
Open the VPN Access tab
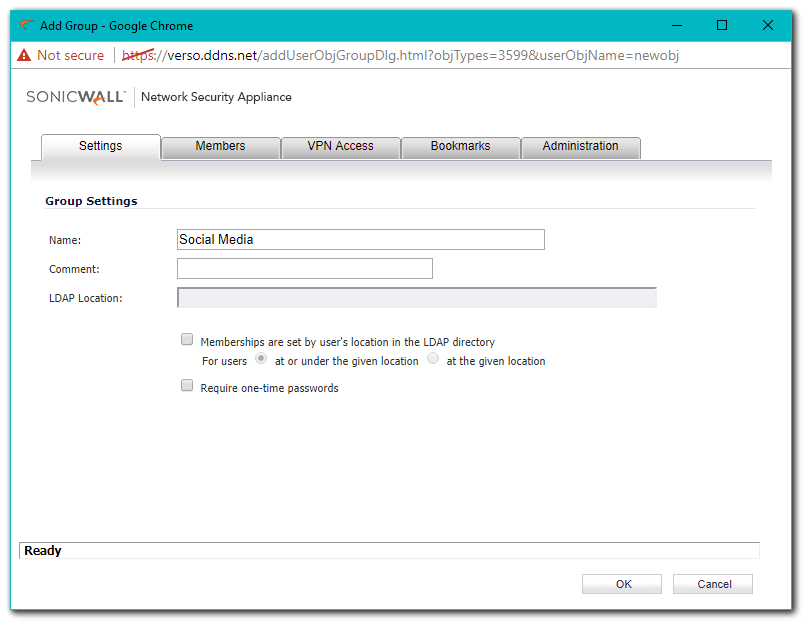(x=340, y=146)
